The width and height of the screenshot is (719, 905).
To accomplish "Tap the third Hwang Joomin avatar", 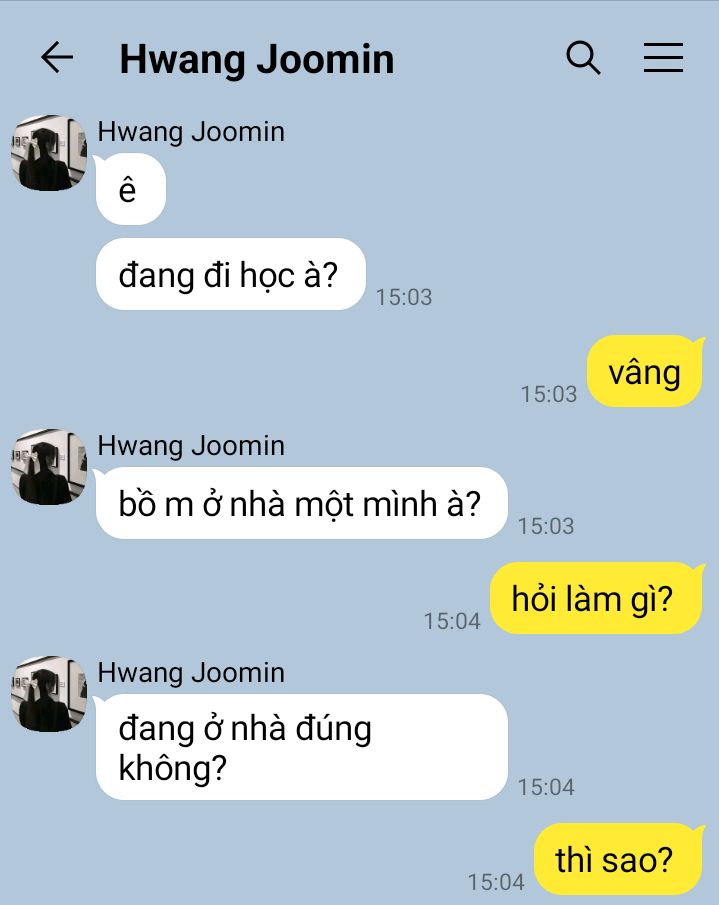I will (49, 694).
